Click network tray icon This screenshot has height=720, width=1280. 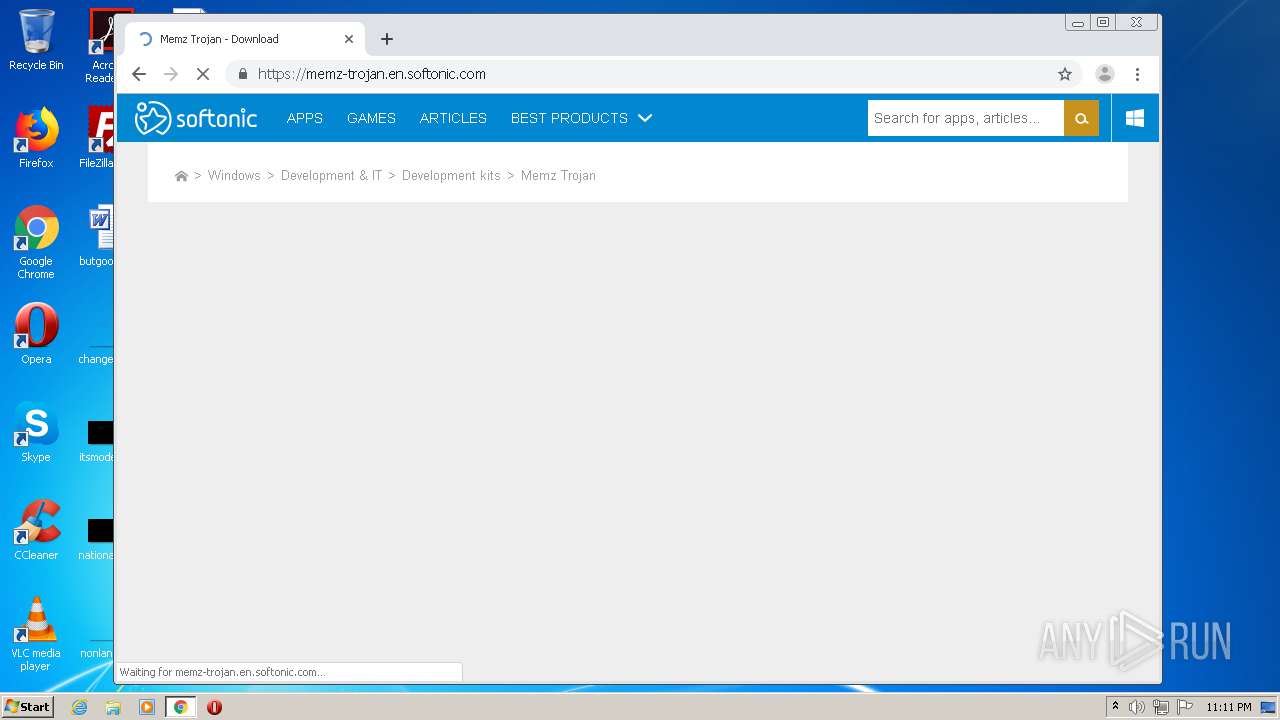1161,707
